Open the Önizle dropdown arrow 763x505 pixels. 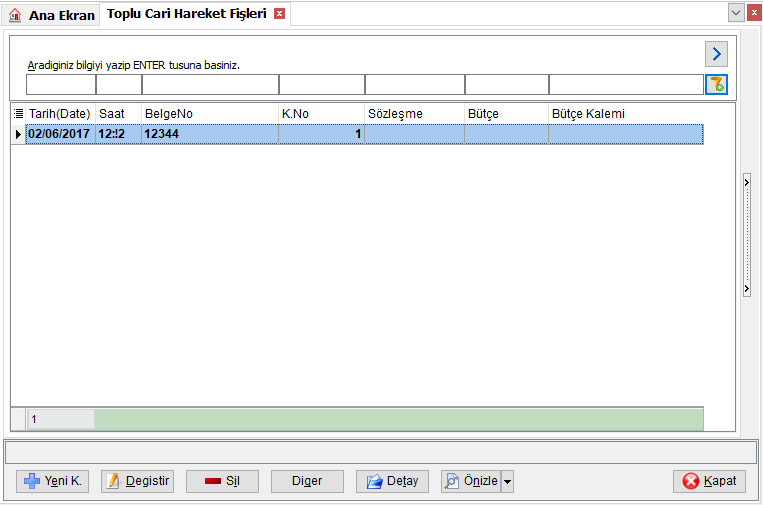coord(508,481)
